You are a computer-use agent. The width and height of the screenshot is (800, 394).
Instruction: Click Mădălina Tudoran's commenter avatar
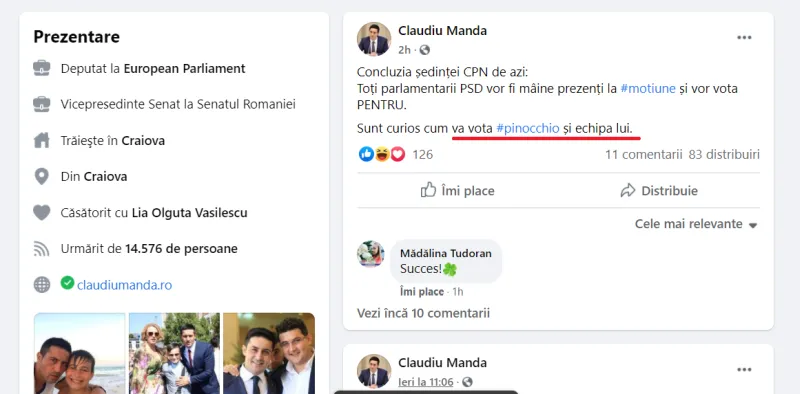pos(371,254)
